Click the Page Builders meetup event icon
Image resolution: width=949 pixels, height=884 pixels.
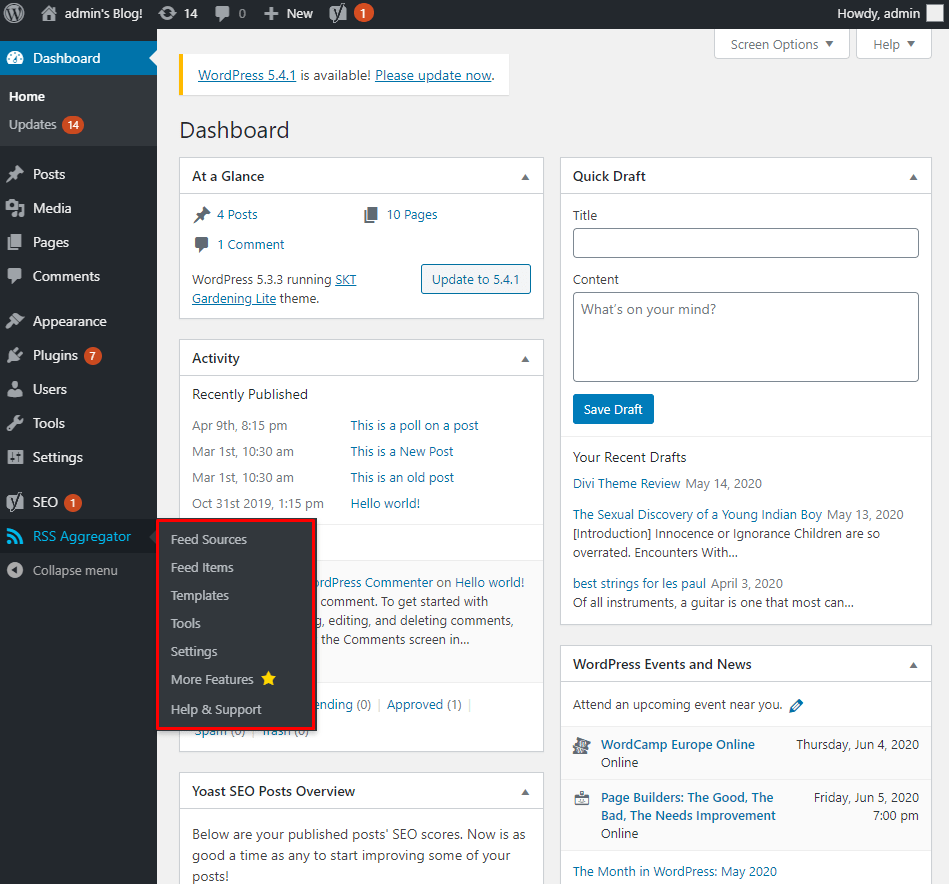(582, 798)
